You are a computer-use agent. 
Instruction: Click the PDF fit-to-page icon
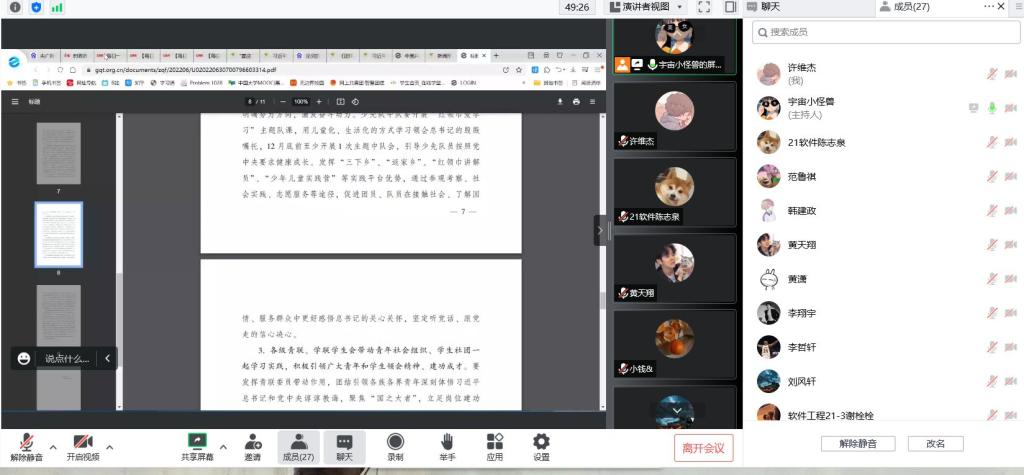click(x=340, y=102)
